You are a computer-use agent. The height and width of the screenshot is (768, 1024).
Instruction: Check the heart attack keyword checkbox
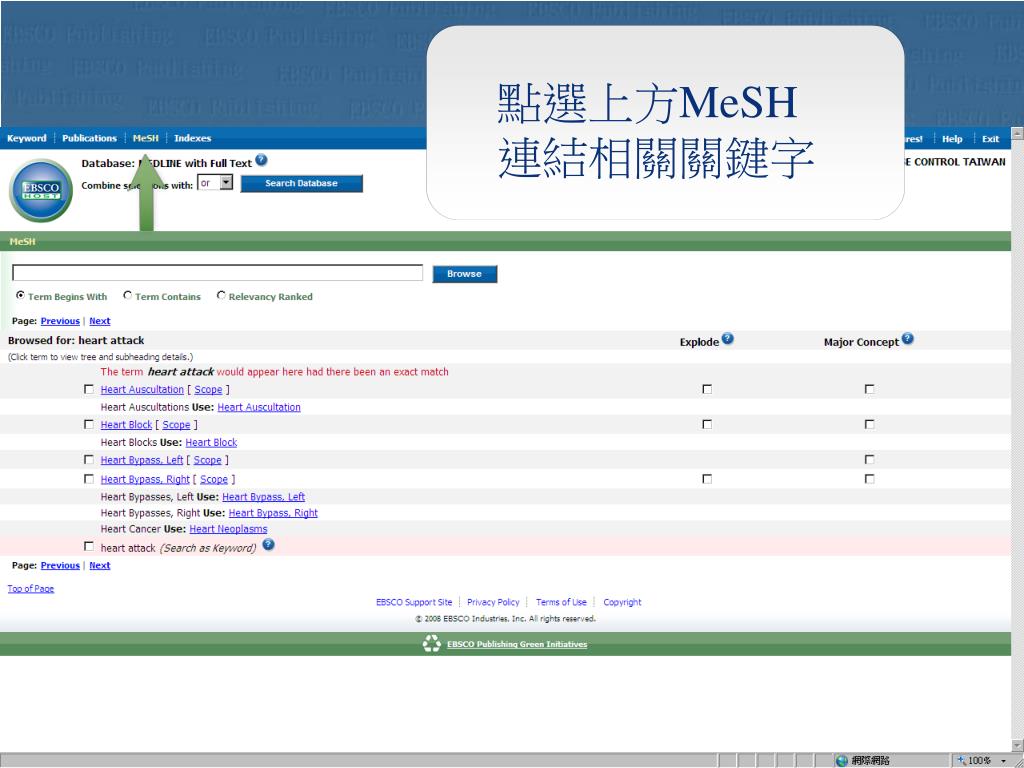coord(89,546)
